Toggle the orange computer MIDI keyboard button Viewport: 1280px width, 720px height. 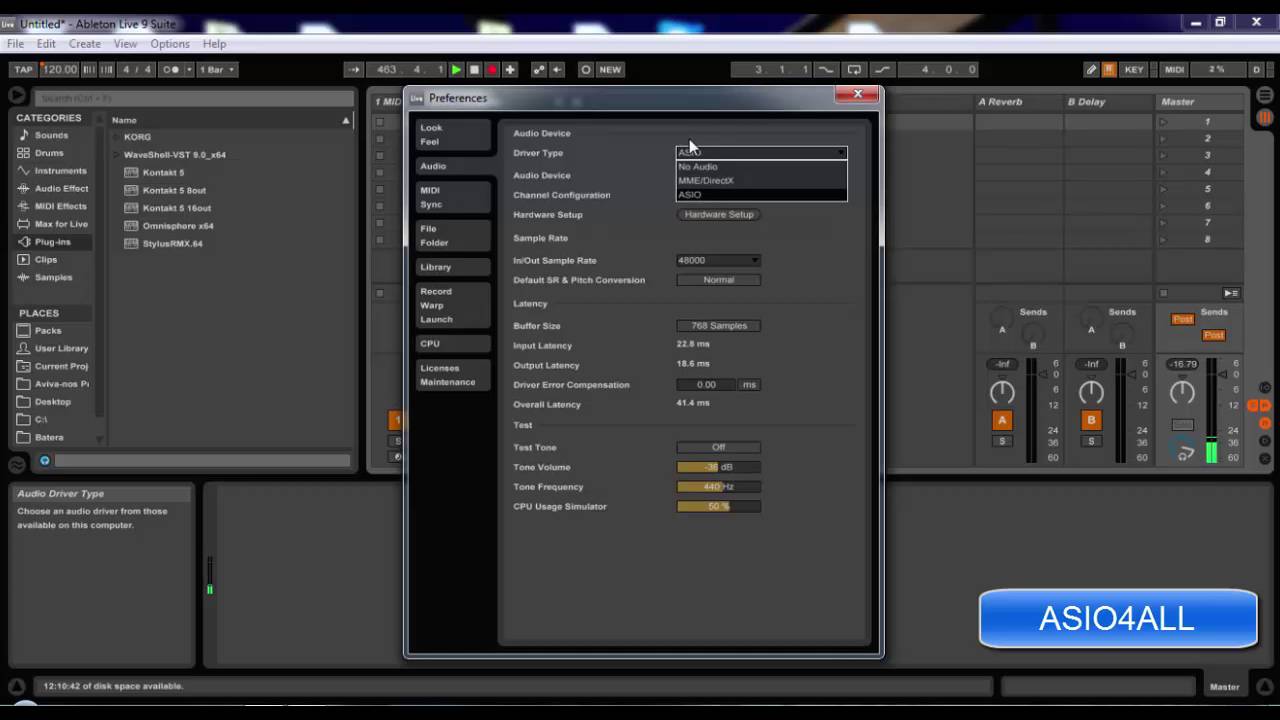[1109, 70]
